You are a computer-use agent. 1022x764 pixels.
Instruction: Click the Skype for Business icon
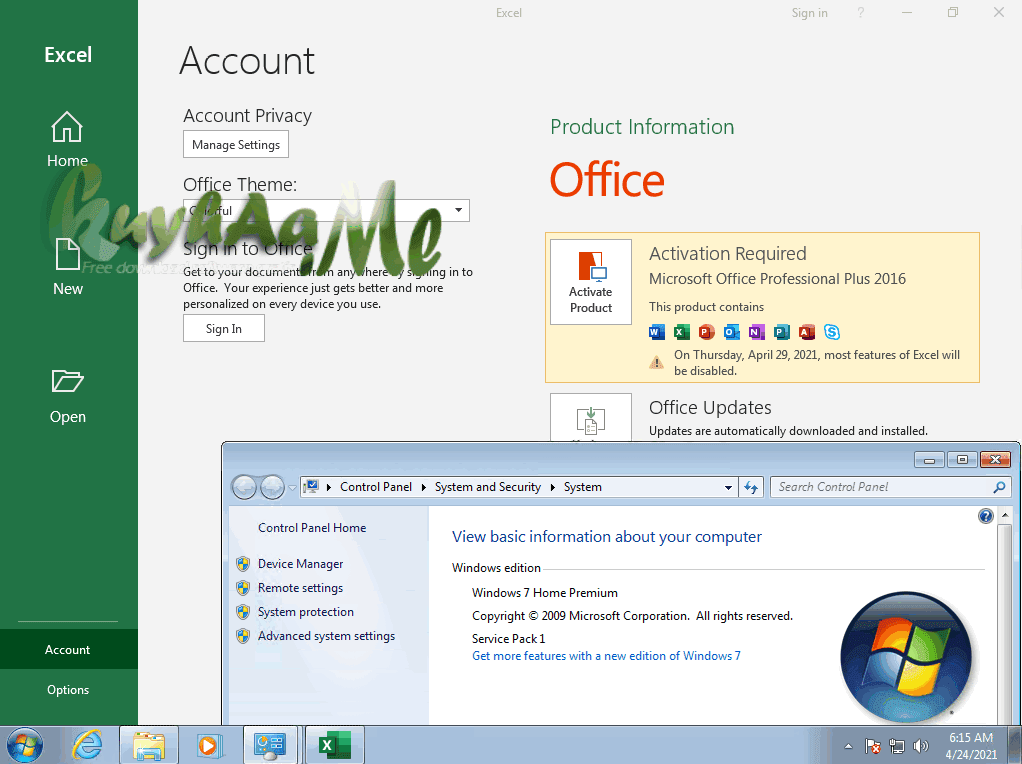[832, 332]
